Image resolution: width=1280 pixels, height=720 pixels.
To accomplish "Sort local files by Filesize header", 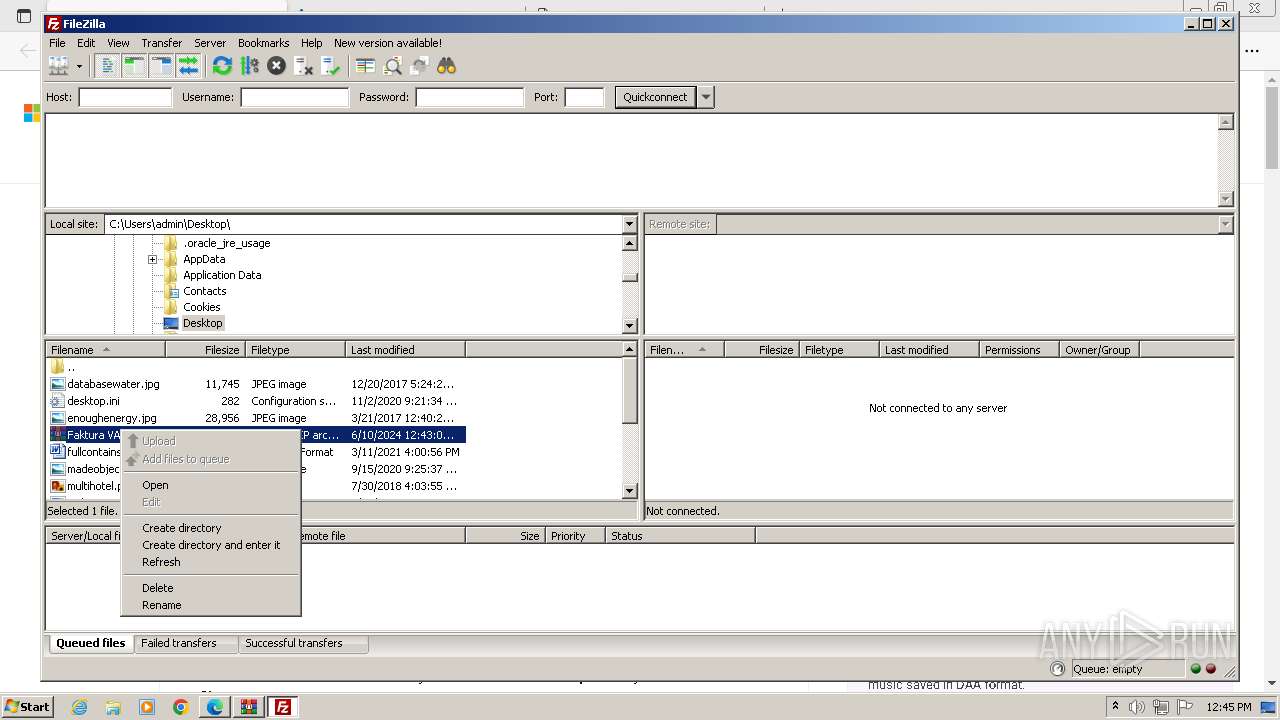I will click(x=205, y=350).
